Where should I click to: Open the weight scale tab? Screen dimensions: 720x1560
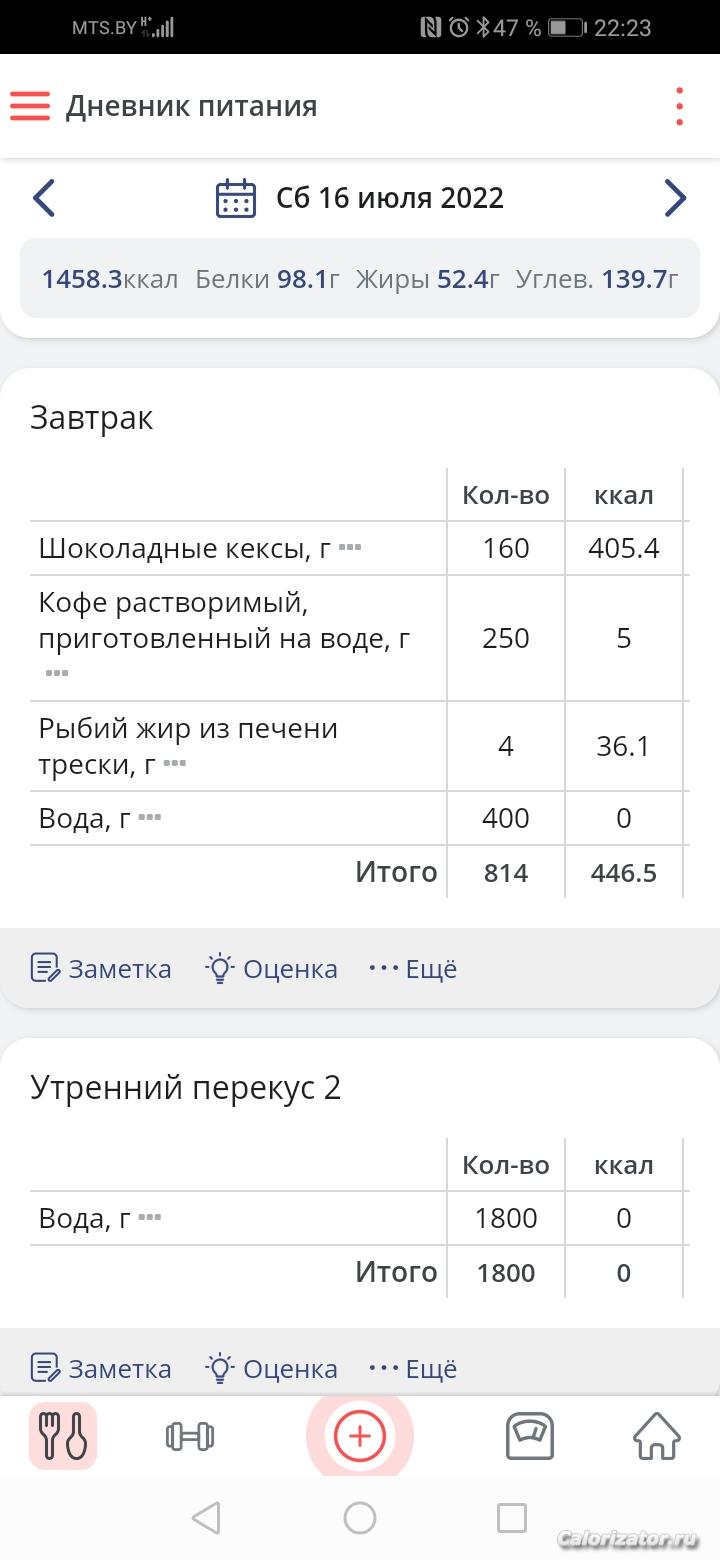[x=529, y=1437]
